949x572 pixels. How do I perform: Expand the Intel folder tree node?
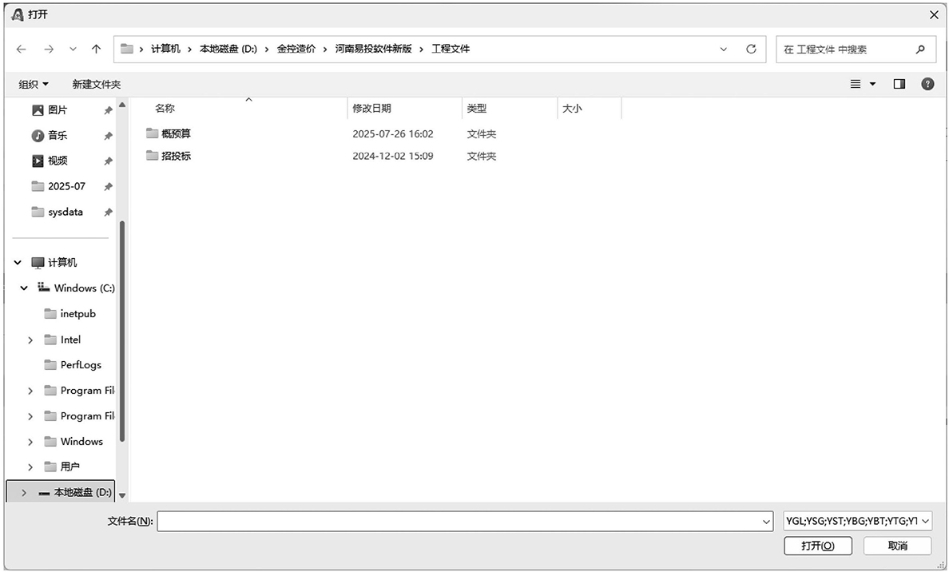tap(31, 340)
